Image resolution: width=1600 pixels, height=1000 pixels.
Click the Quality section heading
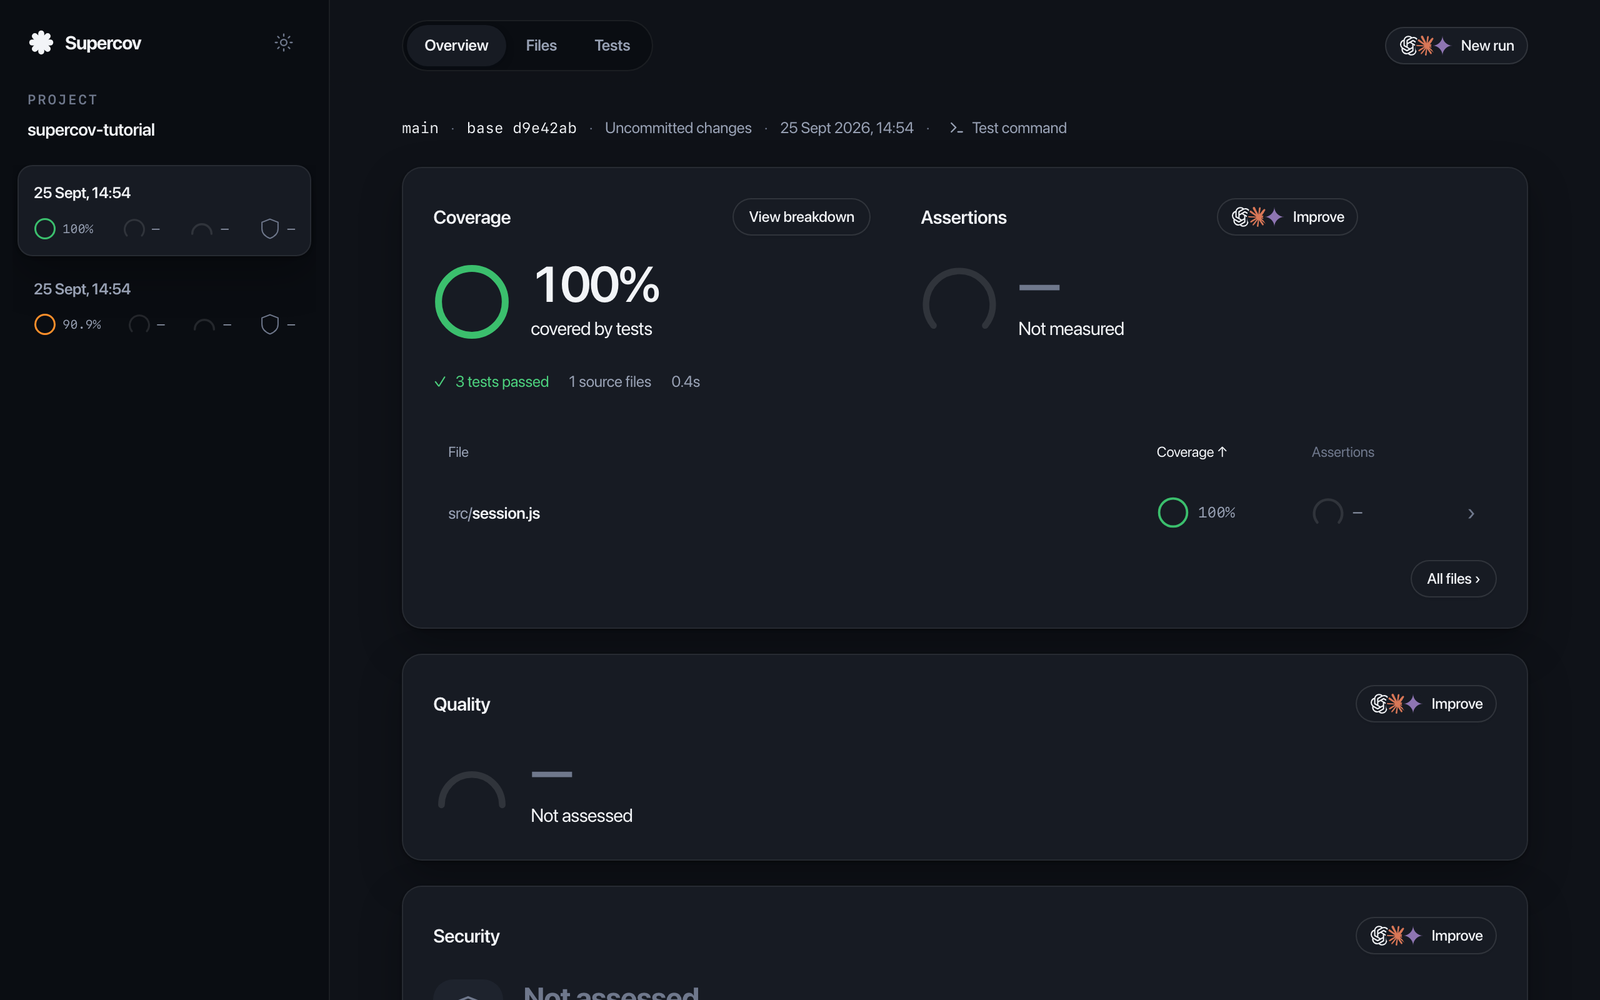[461, 704]
